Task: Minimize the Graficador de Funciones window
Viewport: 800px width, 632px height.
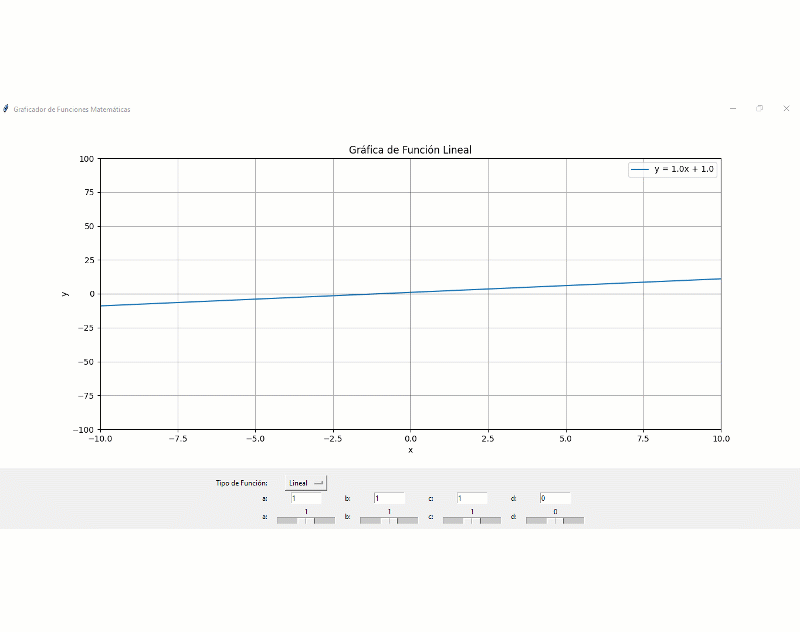Action: pyautogui.click(x=733, y=108)
